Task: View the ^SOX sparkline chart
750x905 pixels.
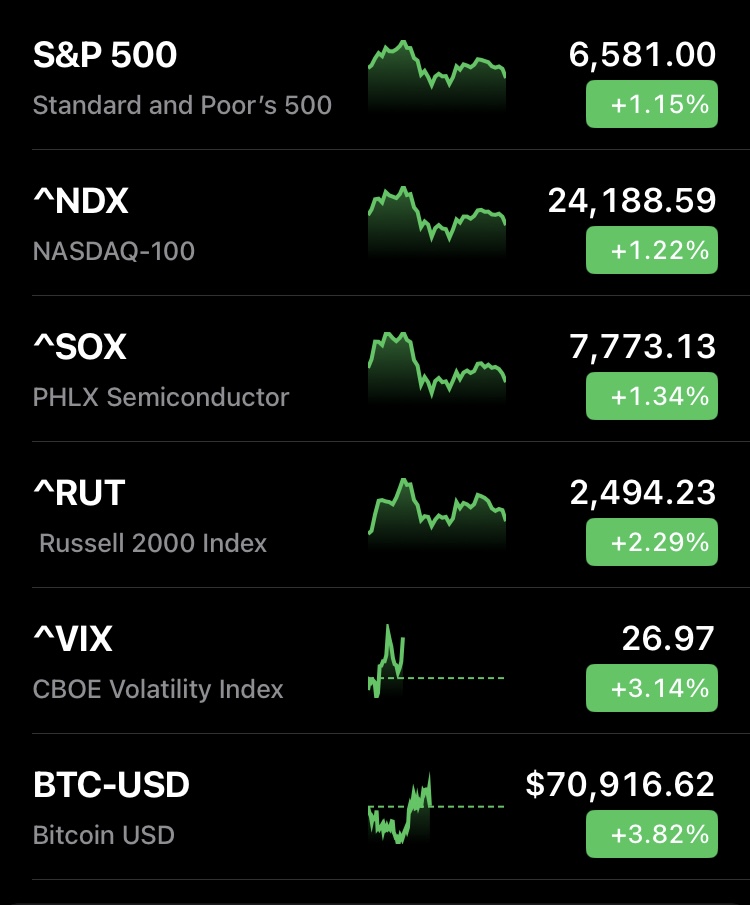Action: point(437,366)
